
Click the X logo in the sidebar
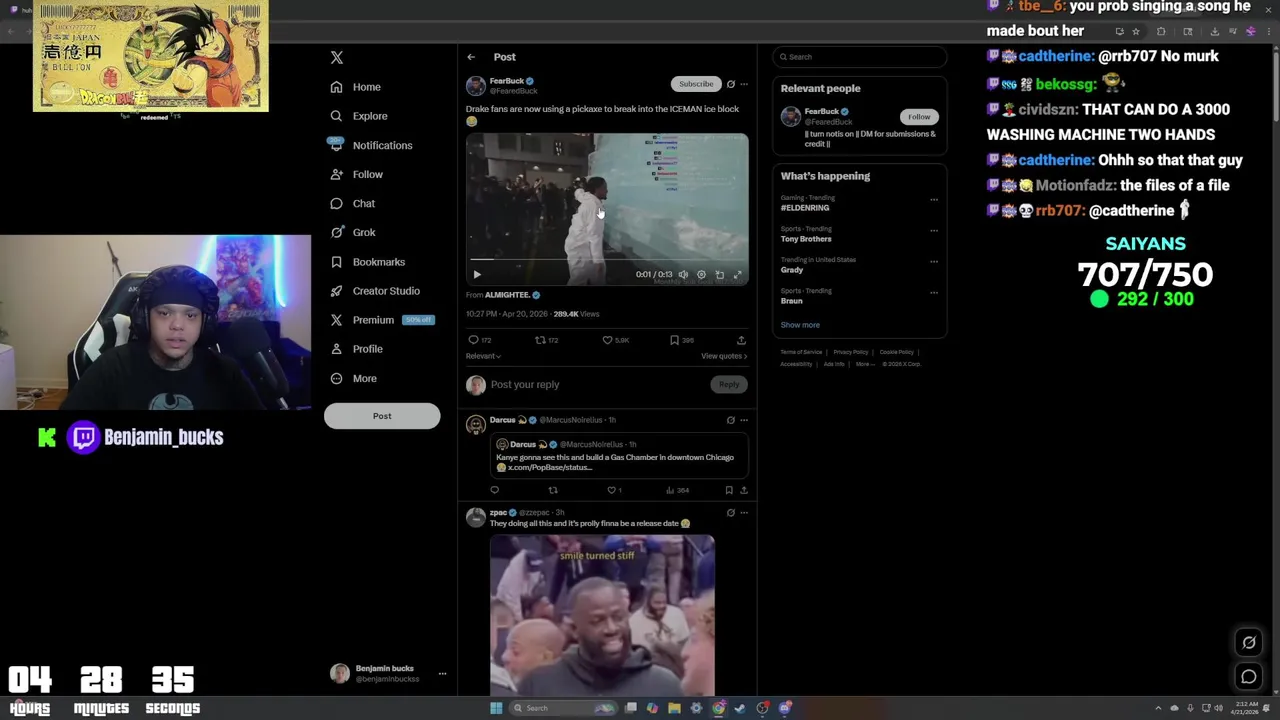click(337, 58)
